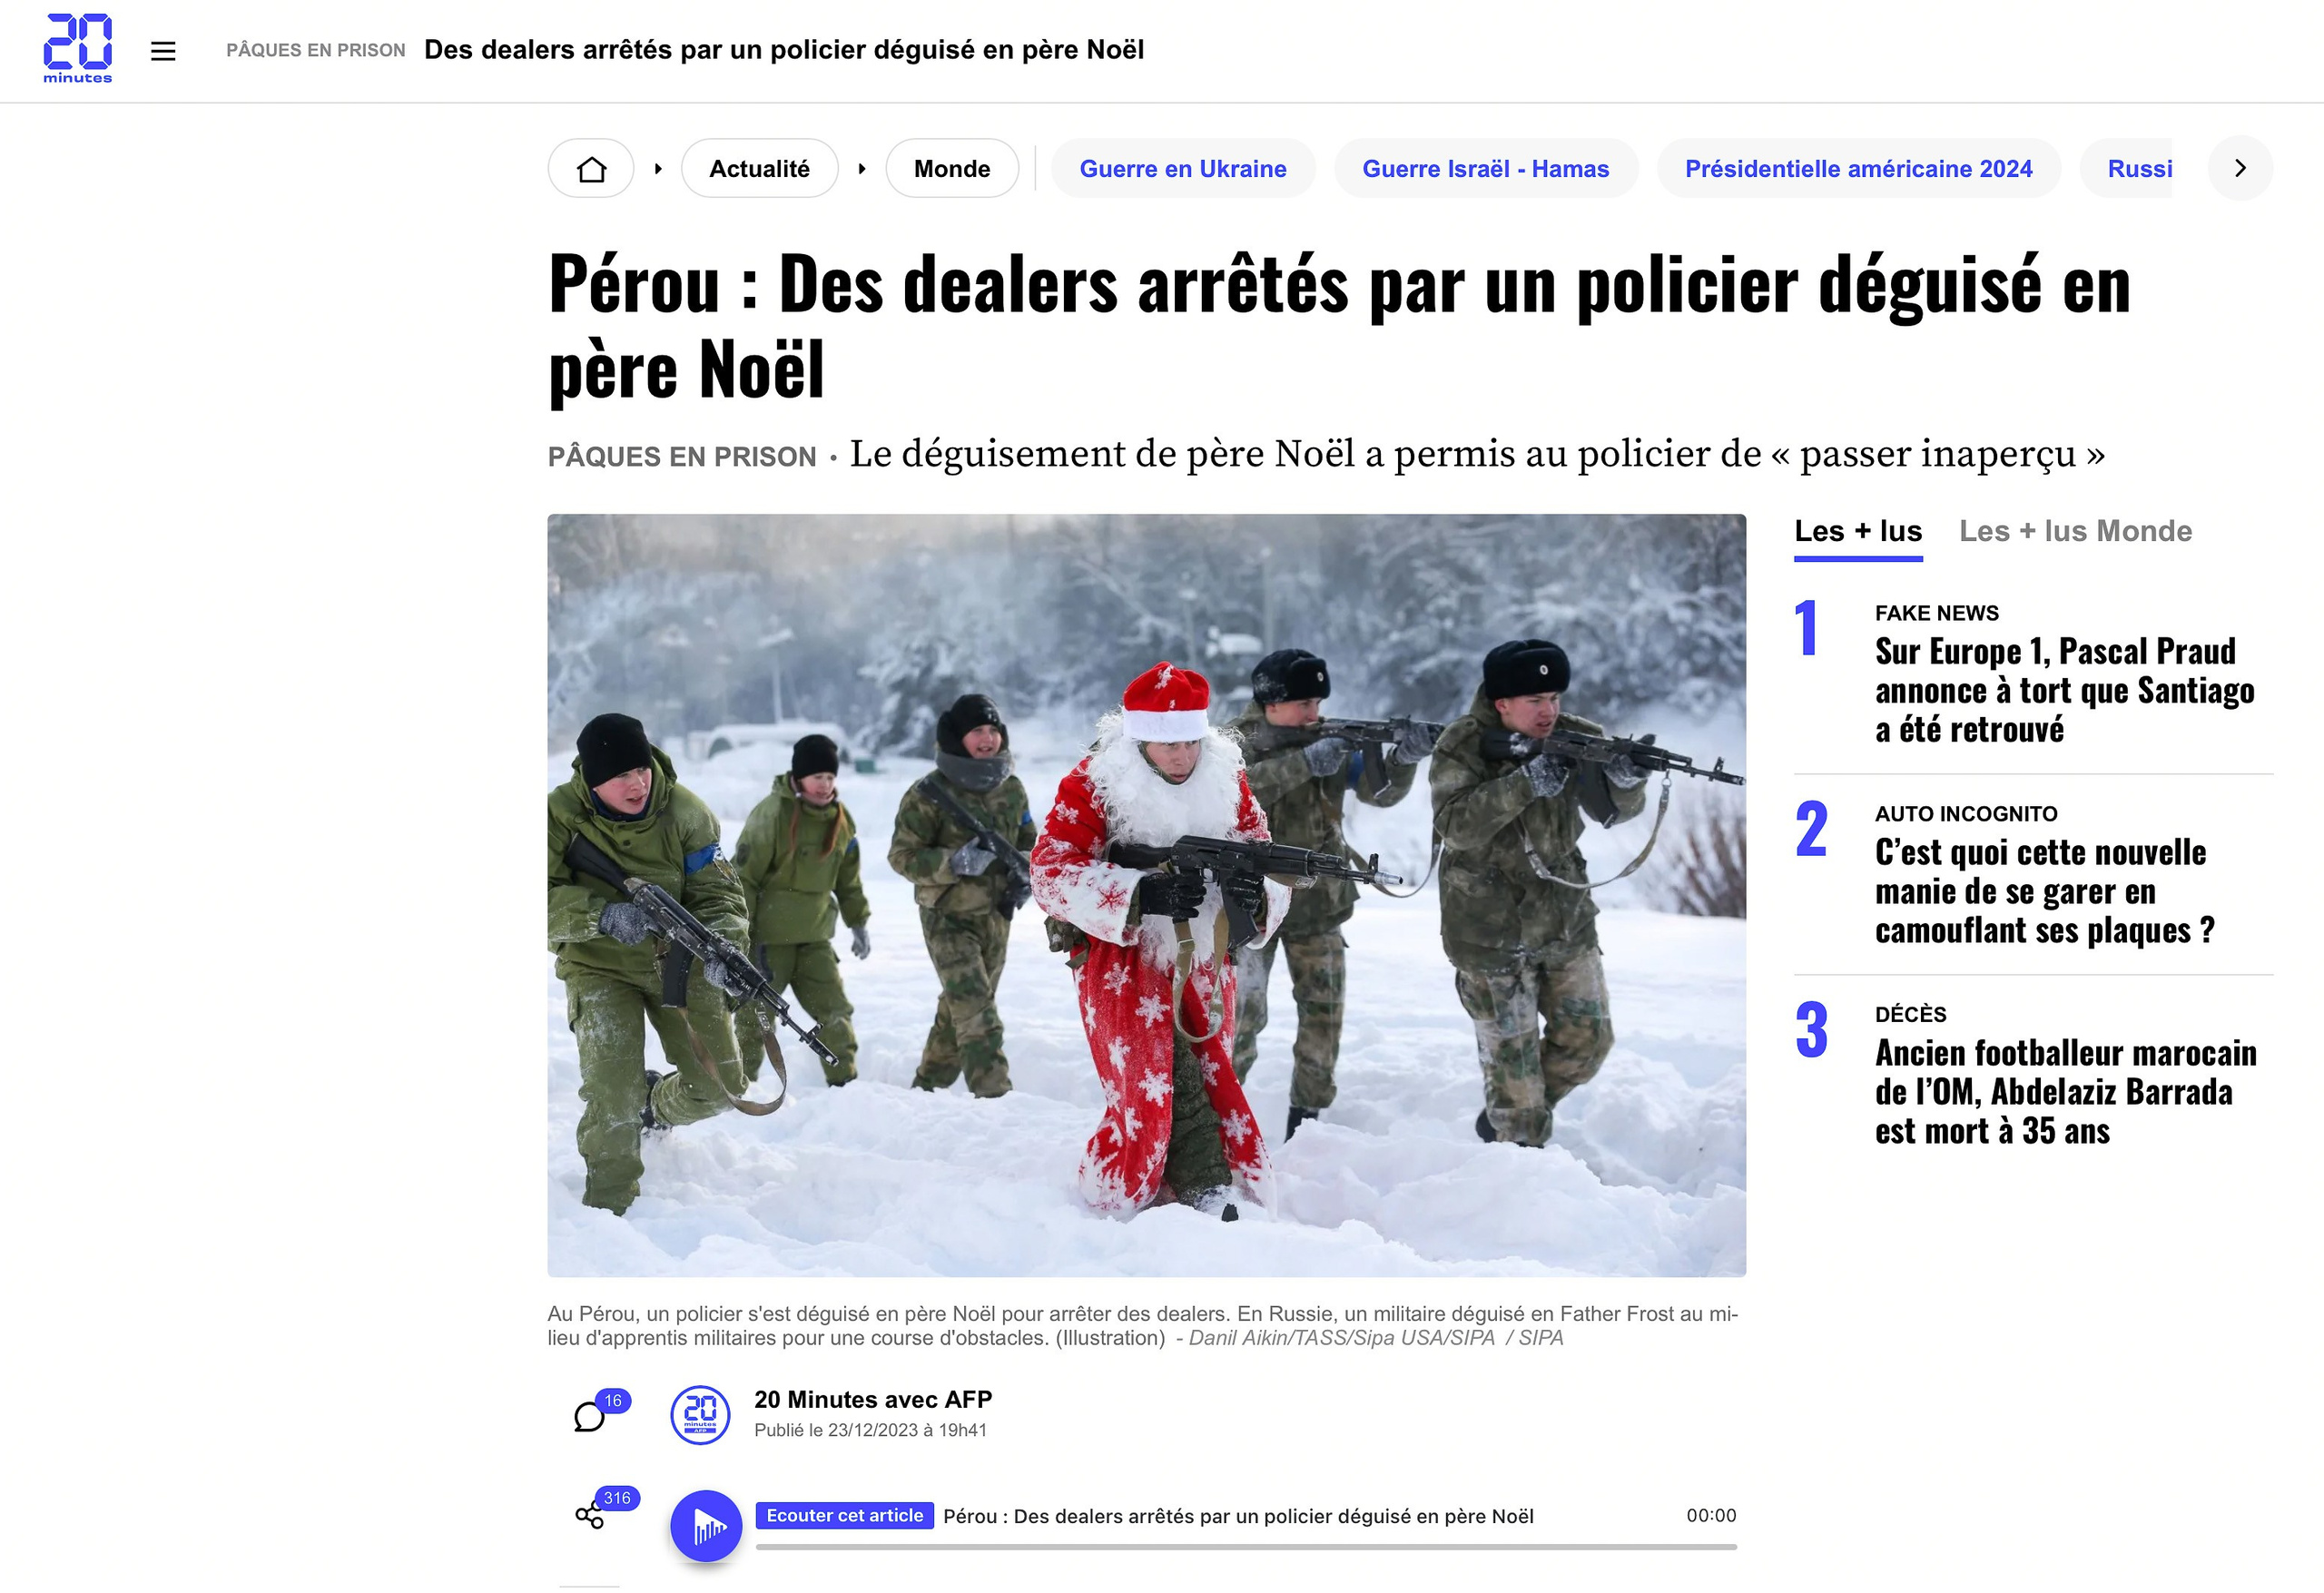This screenshot has height=1593, width=2324.
Task: Click the arrow before Monde breadcrumb
Action: pos(862,169)
